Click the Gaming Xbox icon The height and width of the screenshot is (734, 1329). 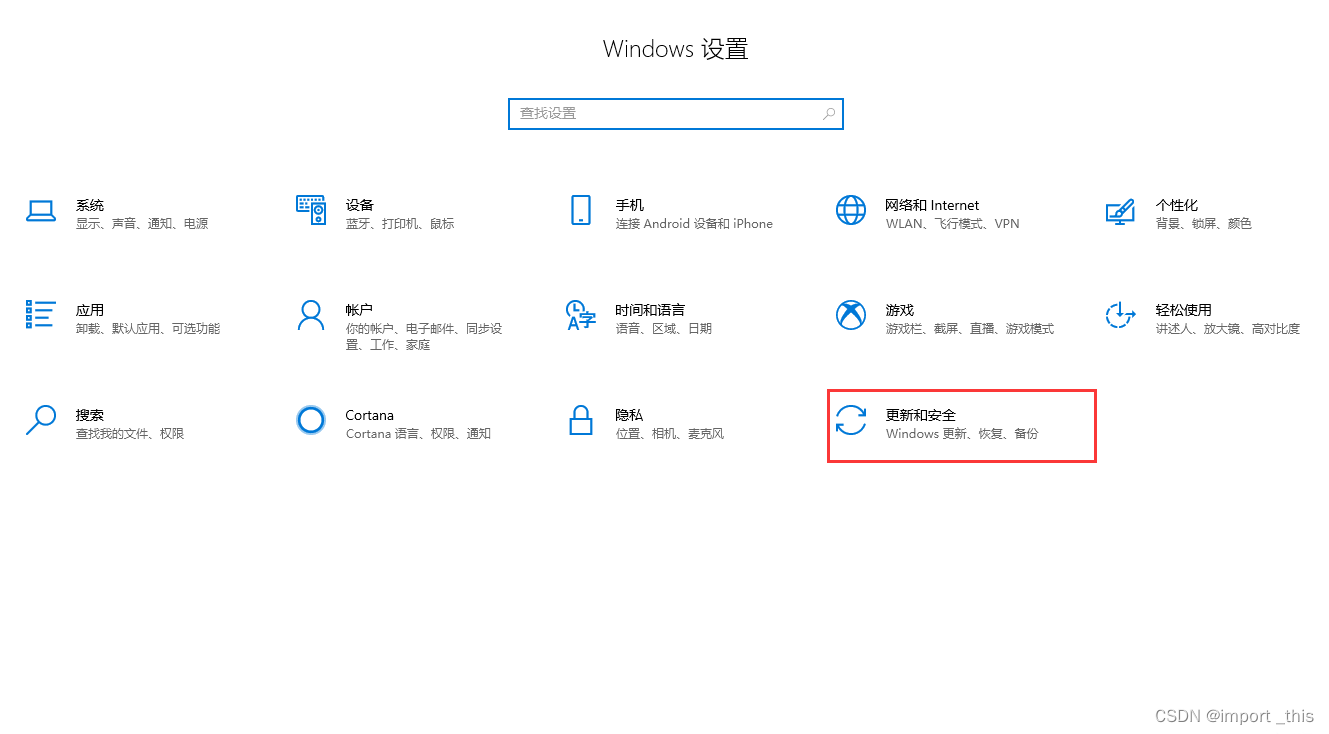point(851,315)
